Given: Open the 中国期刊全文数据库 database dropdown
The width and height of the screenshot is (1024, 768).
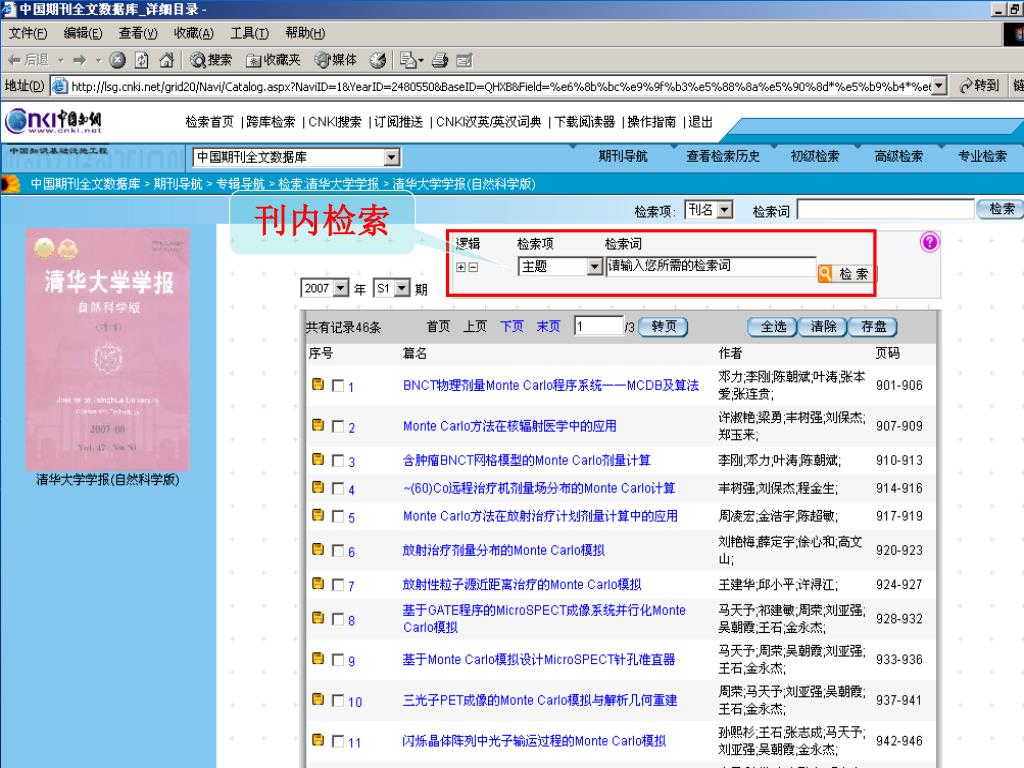Looking at the screenshot, I should tap(391, 157).
